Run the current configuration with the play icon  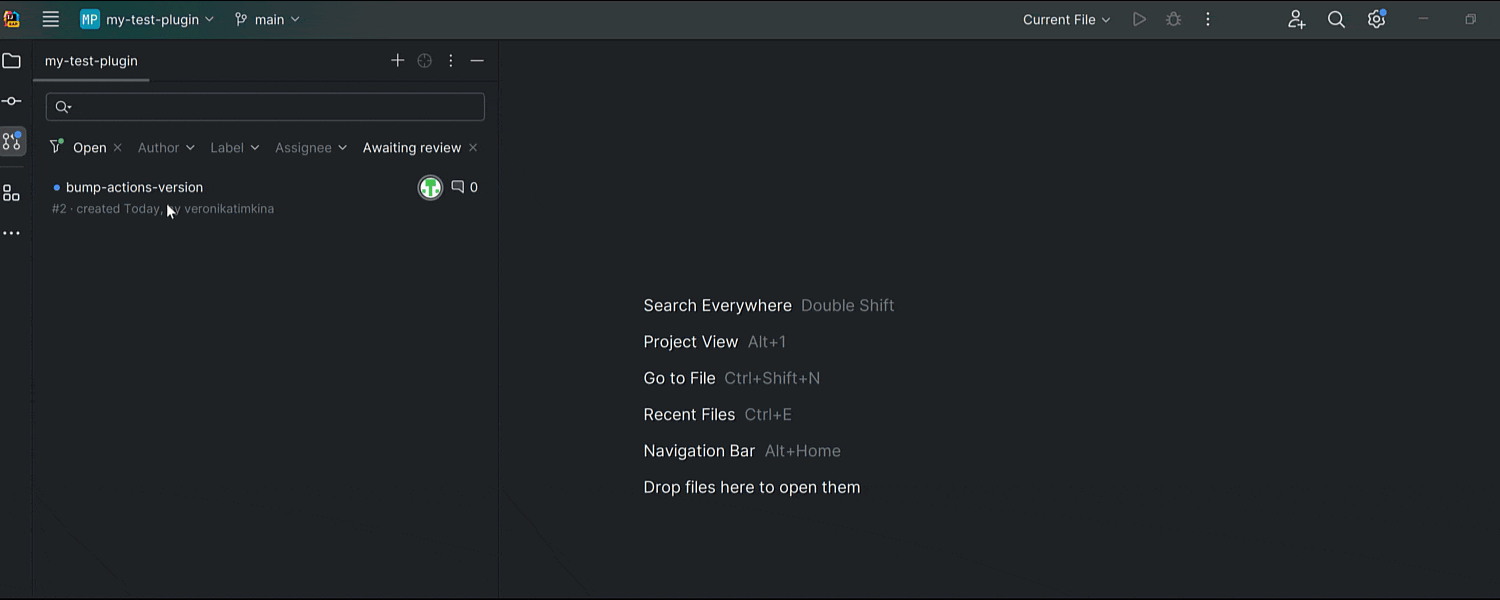pyautogui.click(x=1139, y=19)
